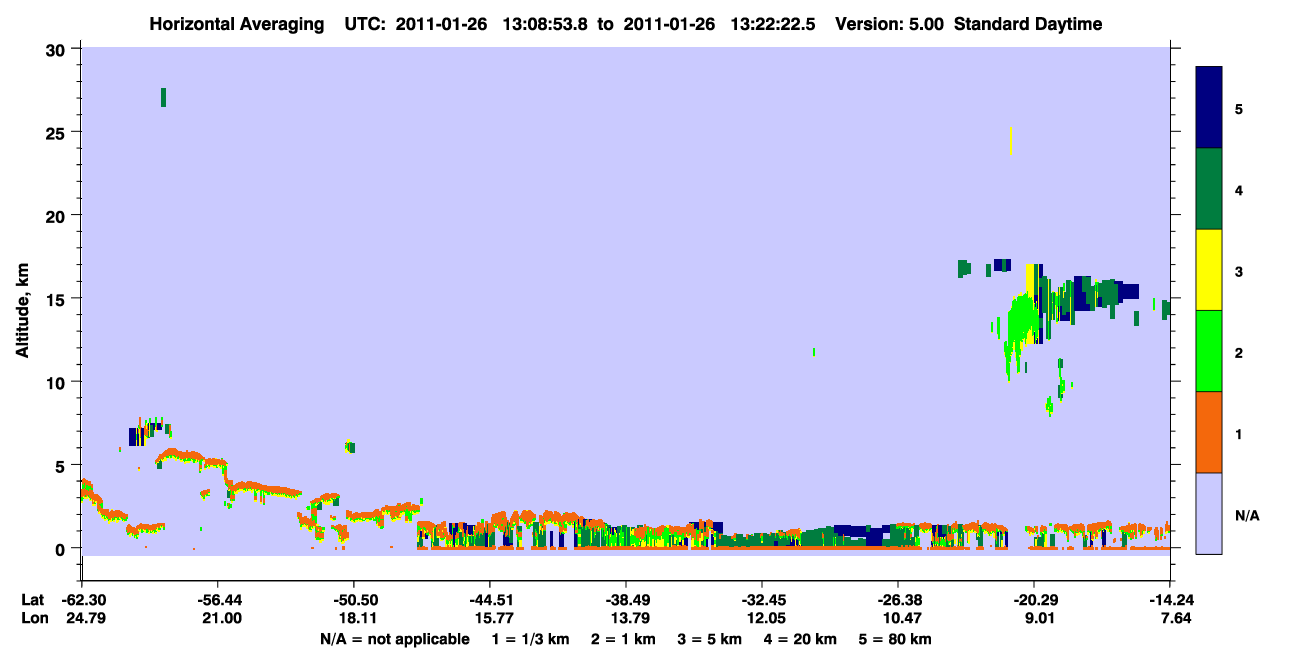The width and height of the screenshot is (1300, 667).
Task: Click the latitude value -26.38
Action: coord(898,600)
